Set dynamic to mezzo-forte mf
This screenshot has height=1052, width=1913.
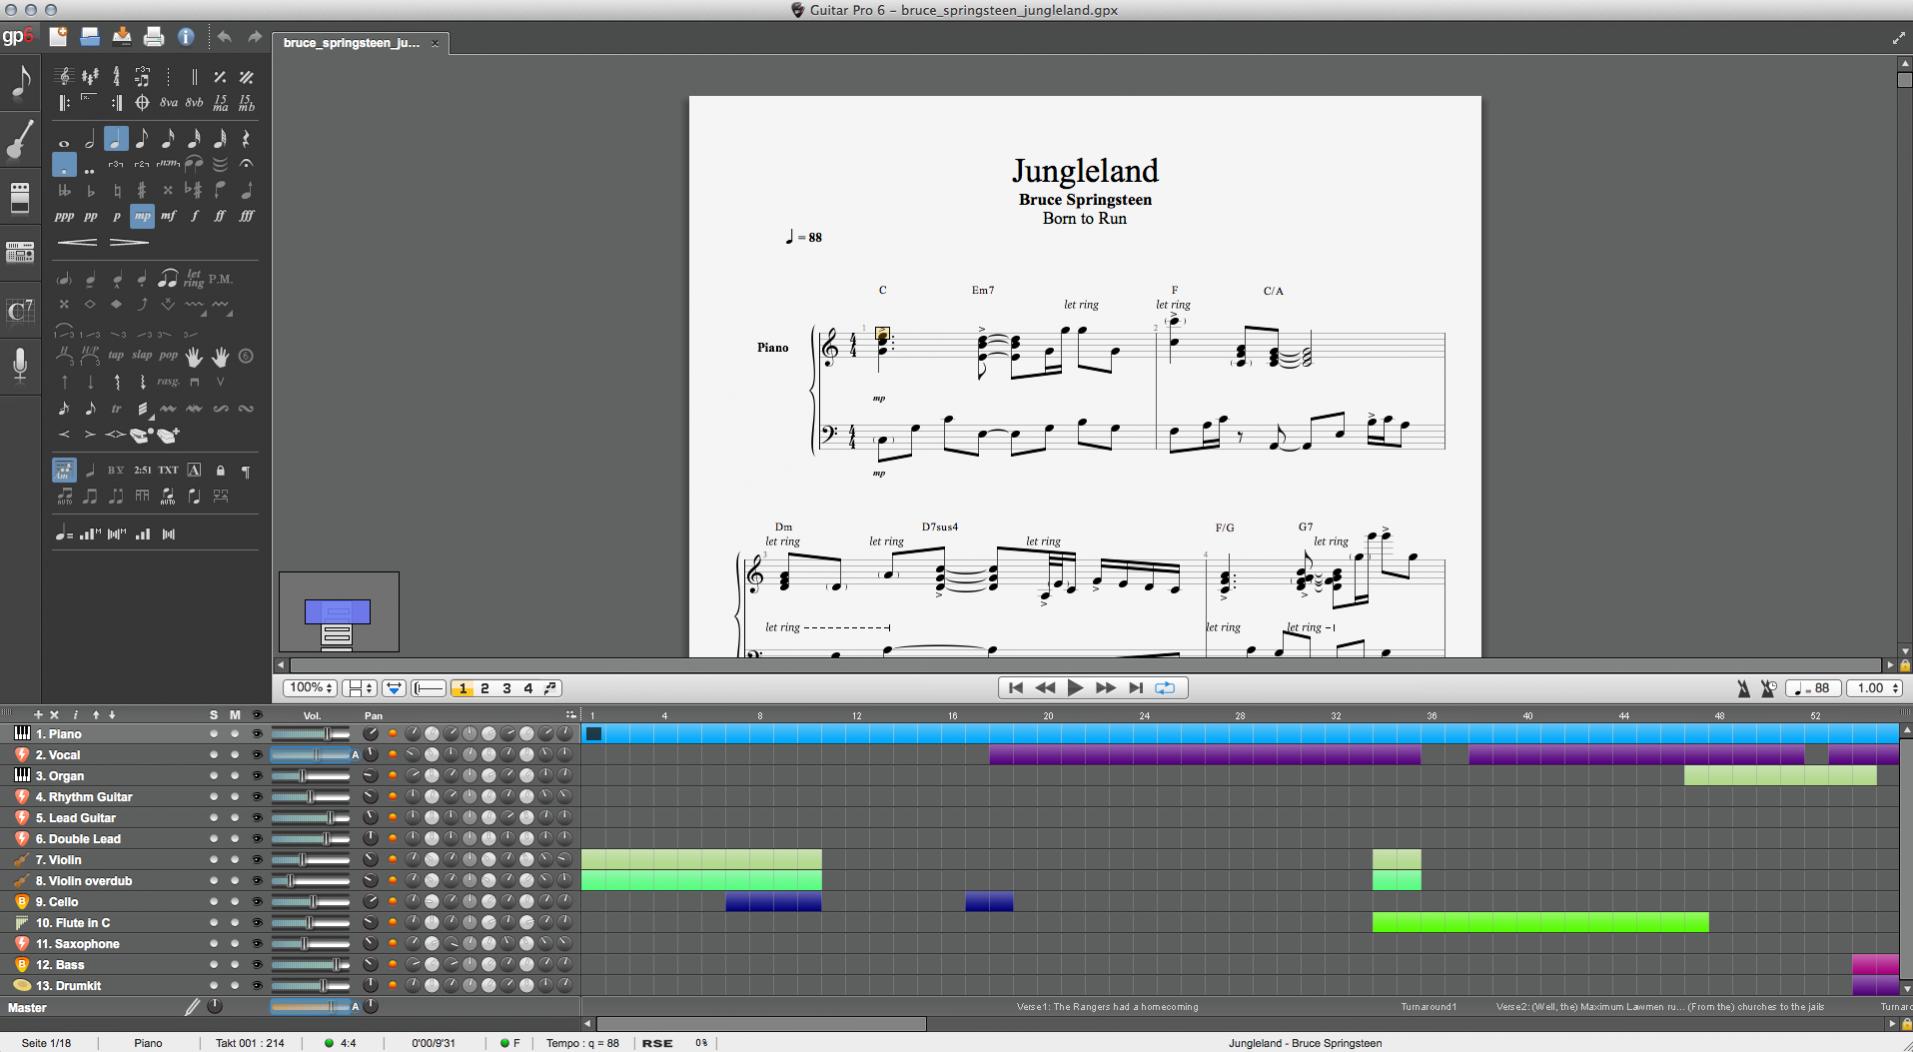click(x=168, y=216)
